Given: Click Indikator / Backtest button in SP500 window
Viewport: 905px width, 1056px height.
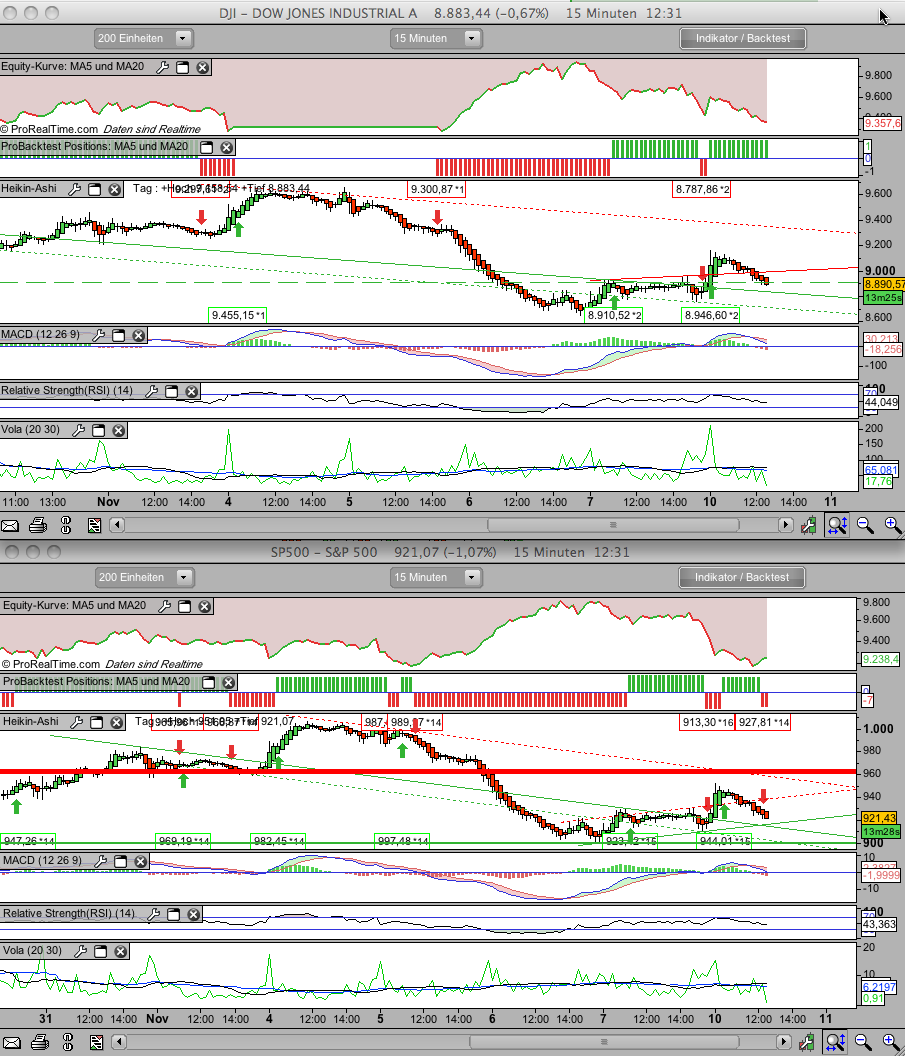Looking at the screenshot, I should click(x=742, y=577).
